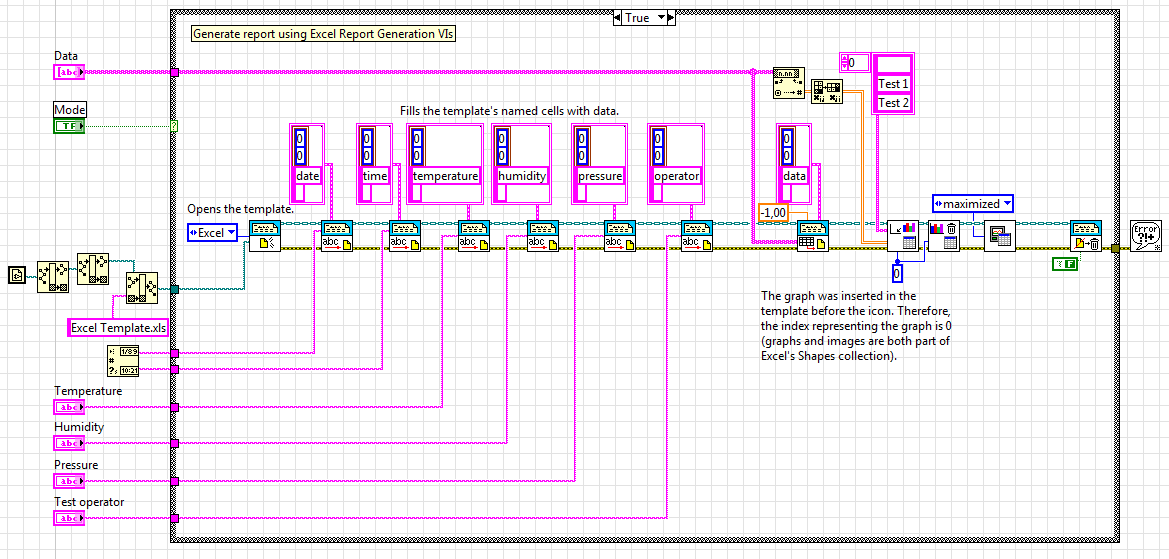
Task: Go to previous case with left arrow
Action: pos(618,18)
